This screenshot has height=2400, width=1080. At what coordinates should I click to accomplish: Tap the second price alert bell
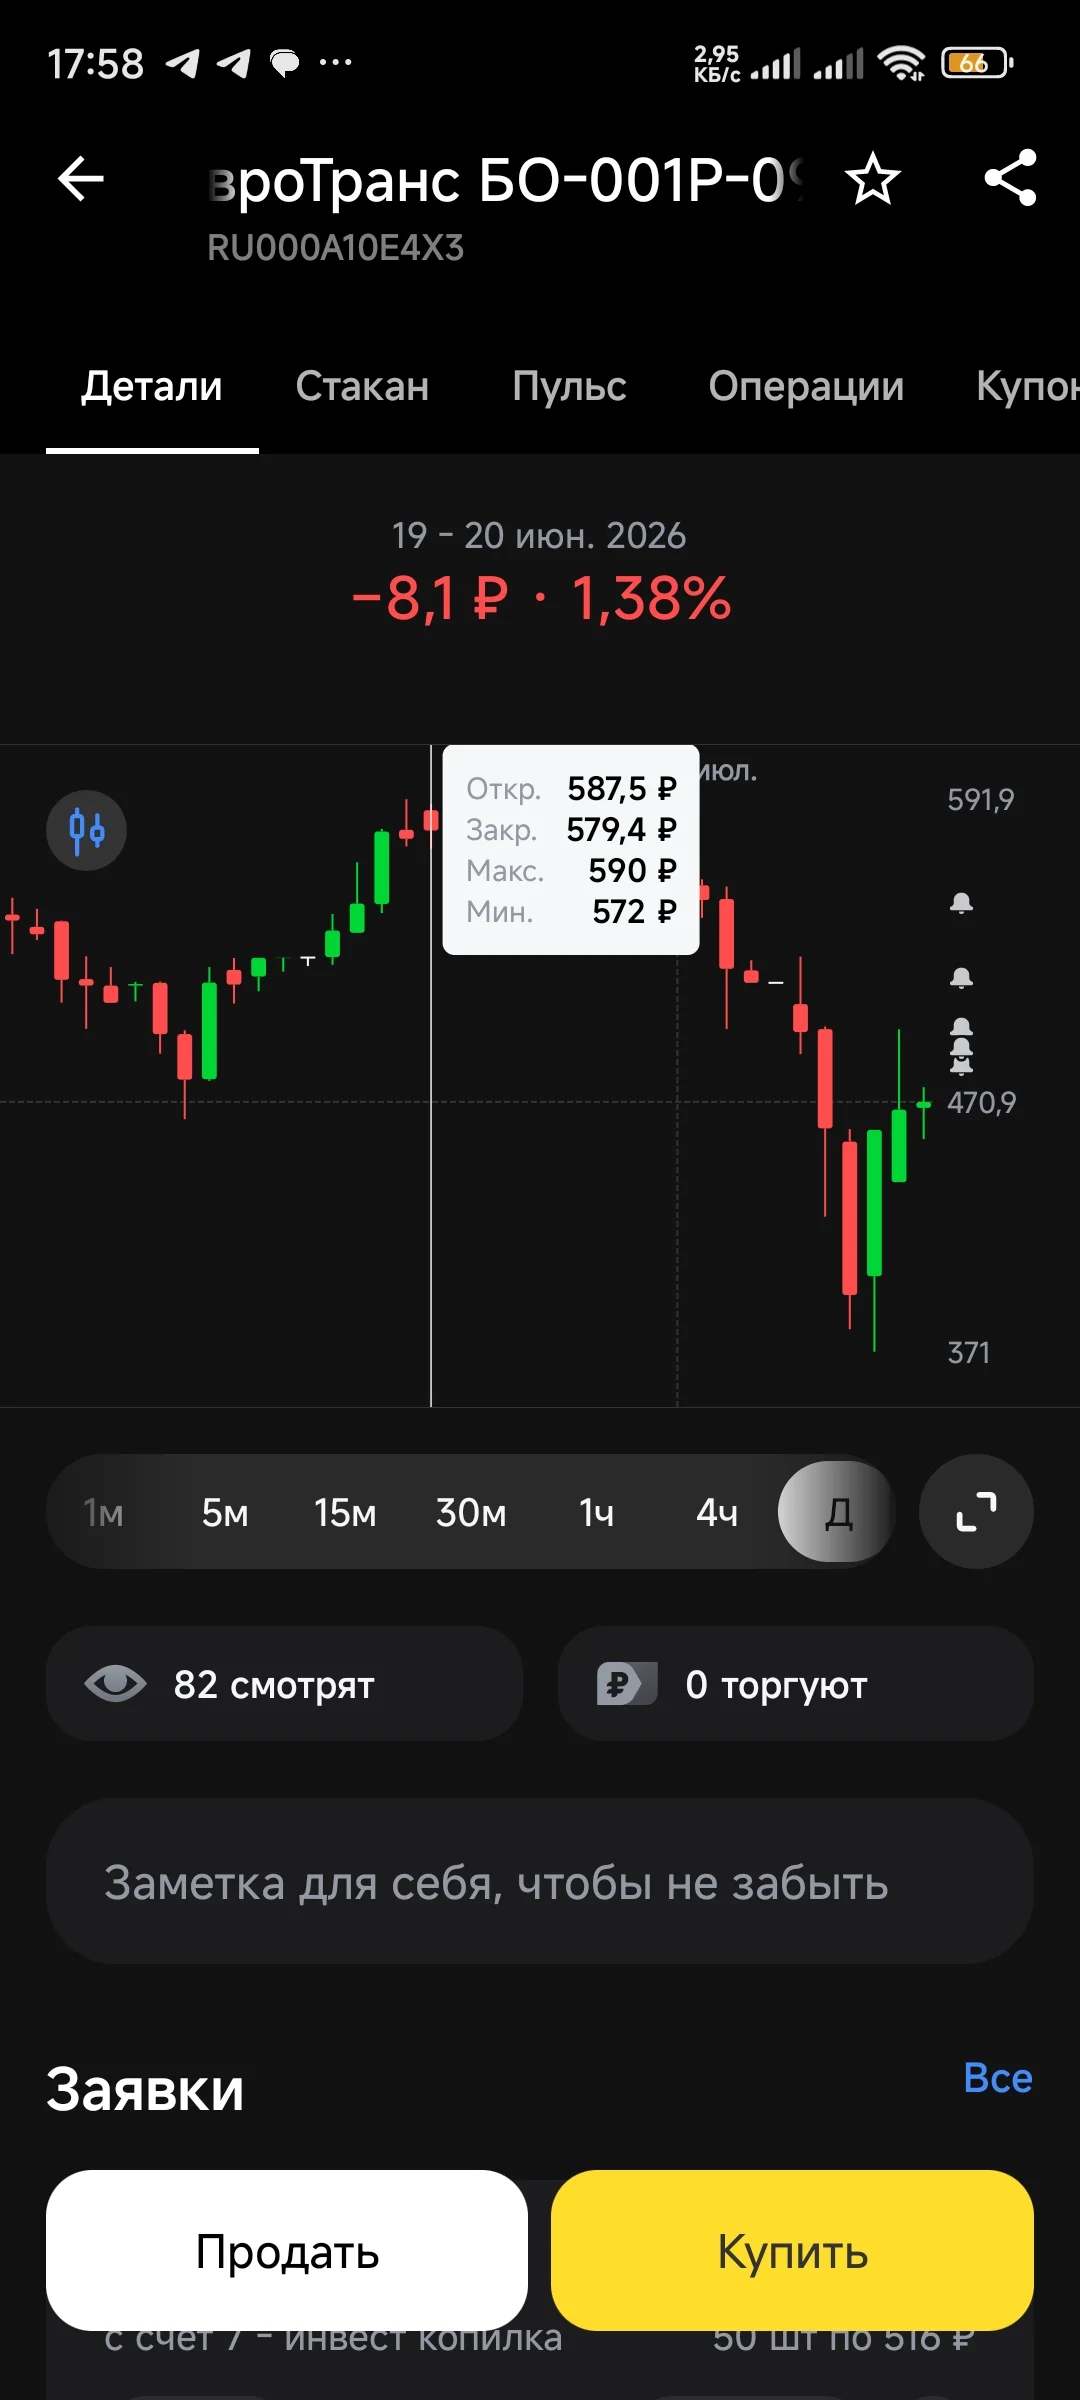(x=961, y=978)
